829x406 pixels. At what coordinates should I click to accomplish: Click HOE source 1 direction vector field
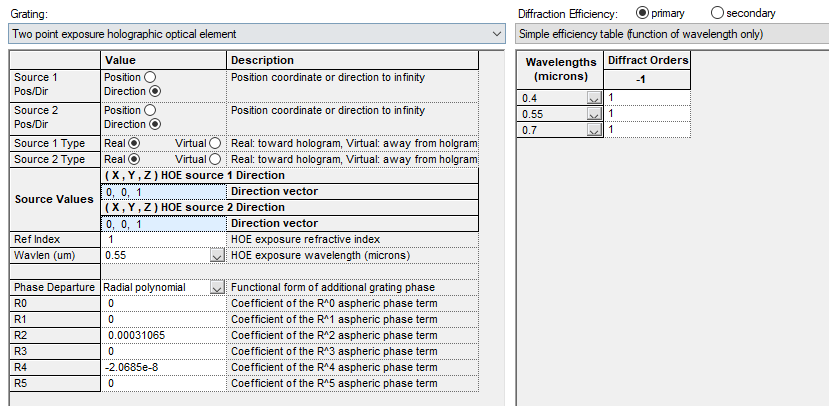tap(163, 192)
